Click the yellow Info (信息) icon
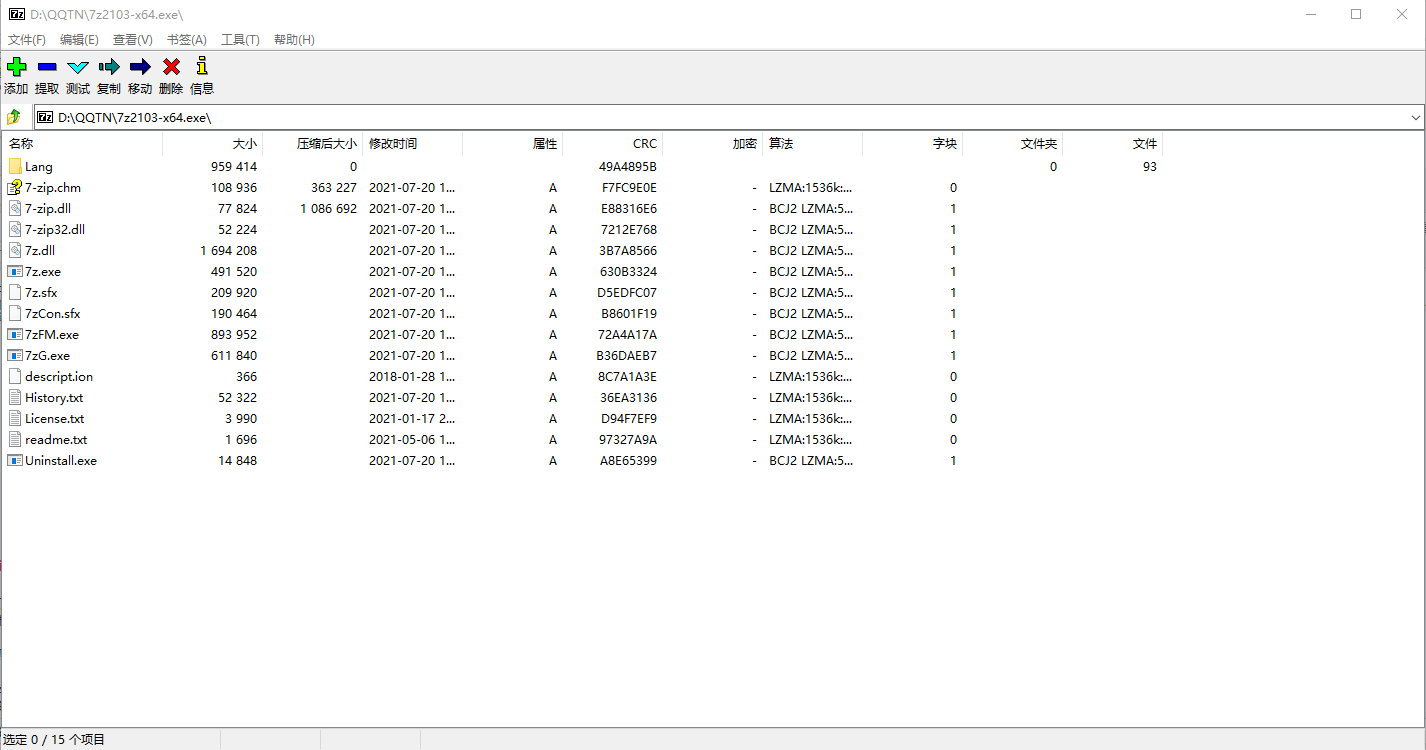Viewport: 1426px width, 750px height. [x=202, y=66]
